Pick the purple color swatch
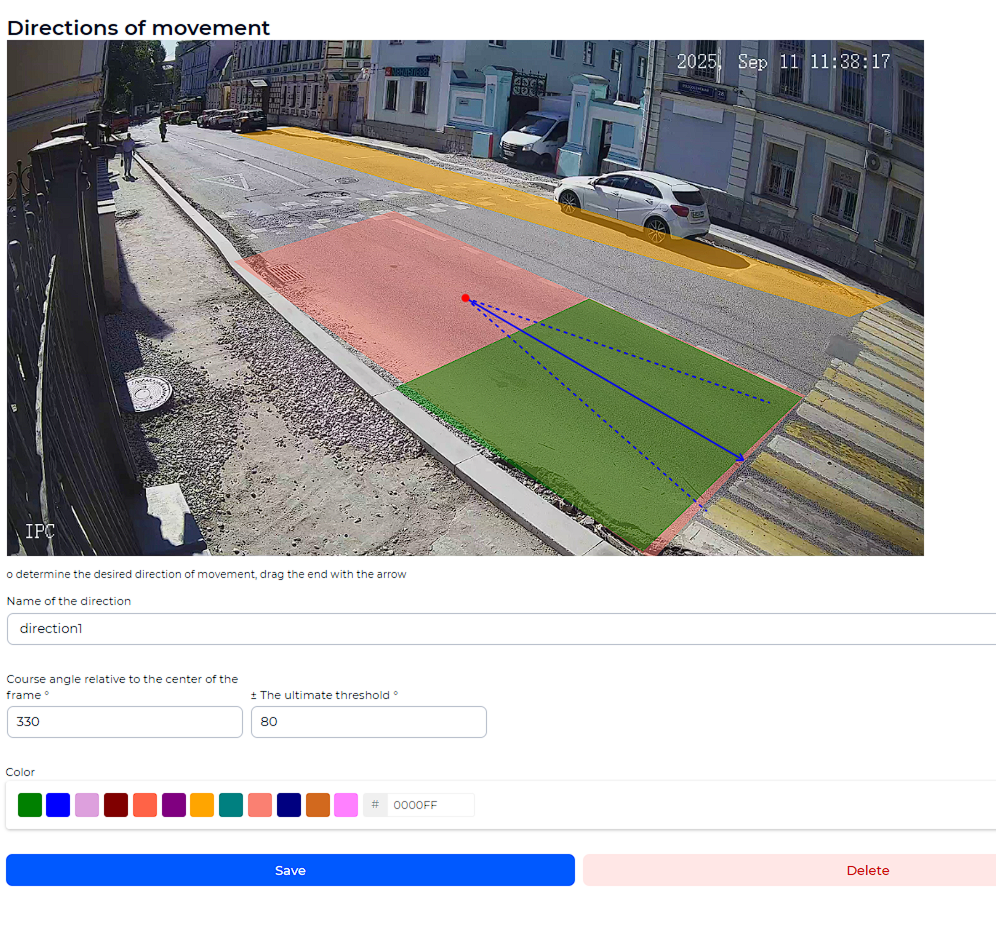Image resolution: width=996 pixels, height=934 pixels. 173,804
